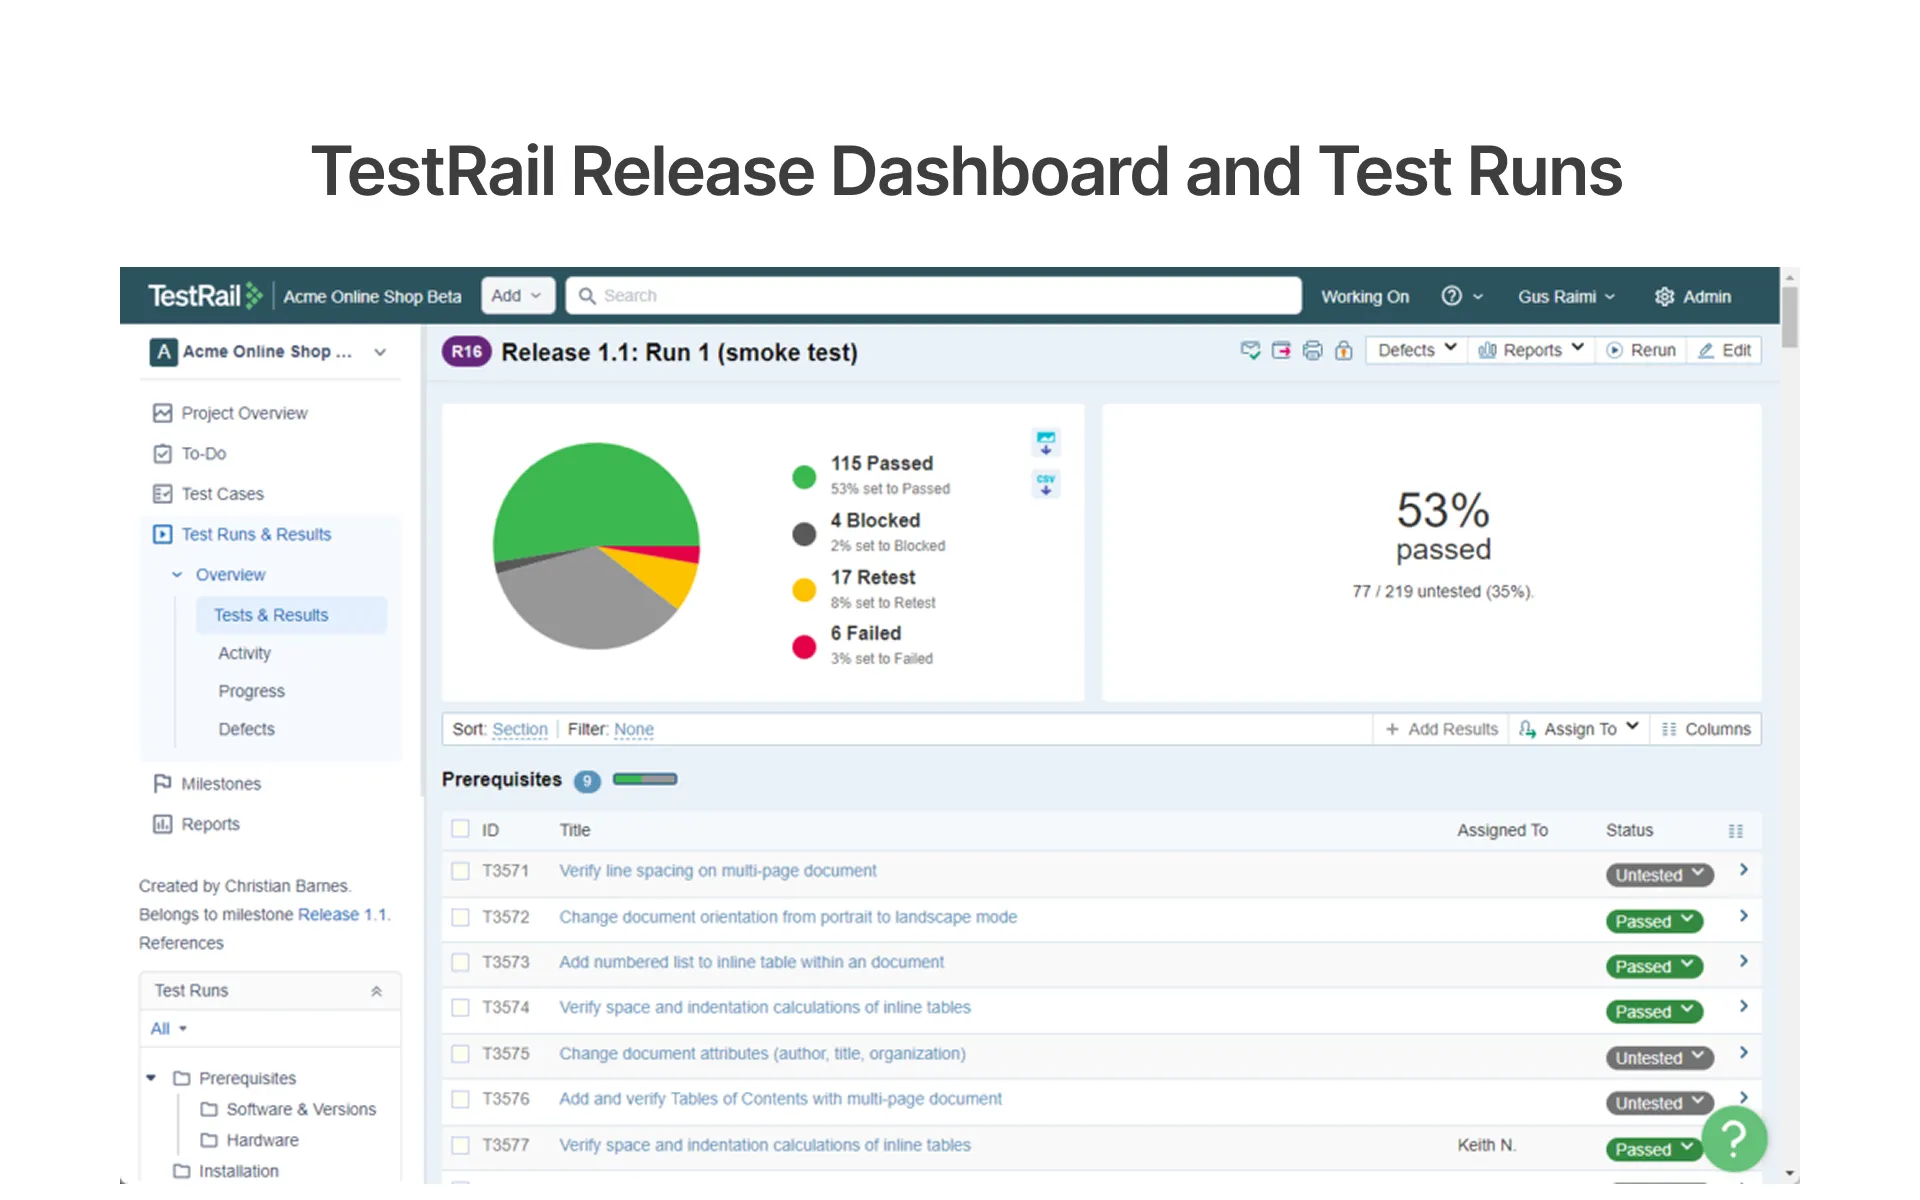1920x1200 pixels.
Task: Click Add Results button
Action: click(x=1441, y=729)
